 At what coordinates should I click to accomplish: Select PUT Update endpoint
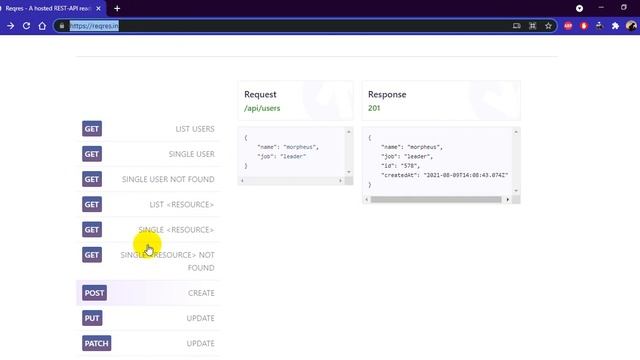click(x=148, y=318)
